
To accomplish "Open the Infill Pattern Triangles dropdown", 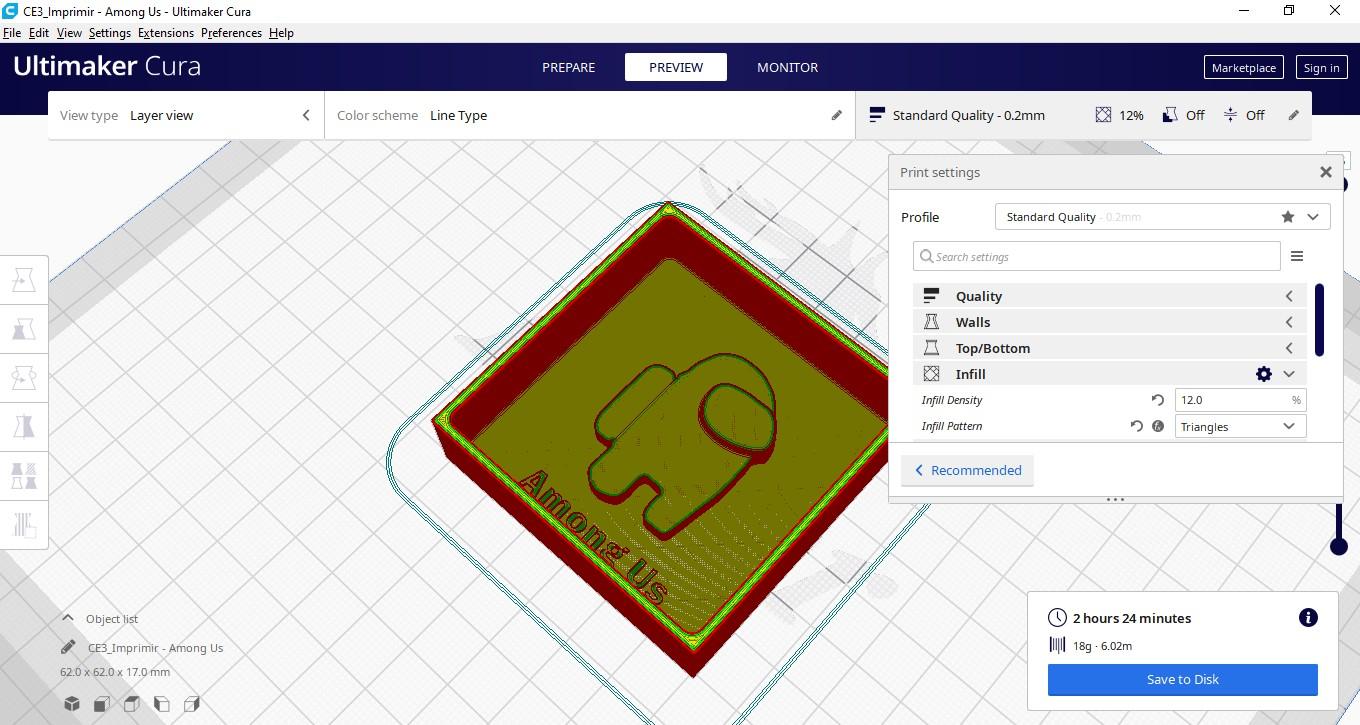I will tap(1240, 426).
